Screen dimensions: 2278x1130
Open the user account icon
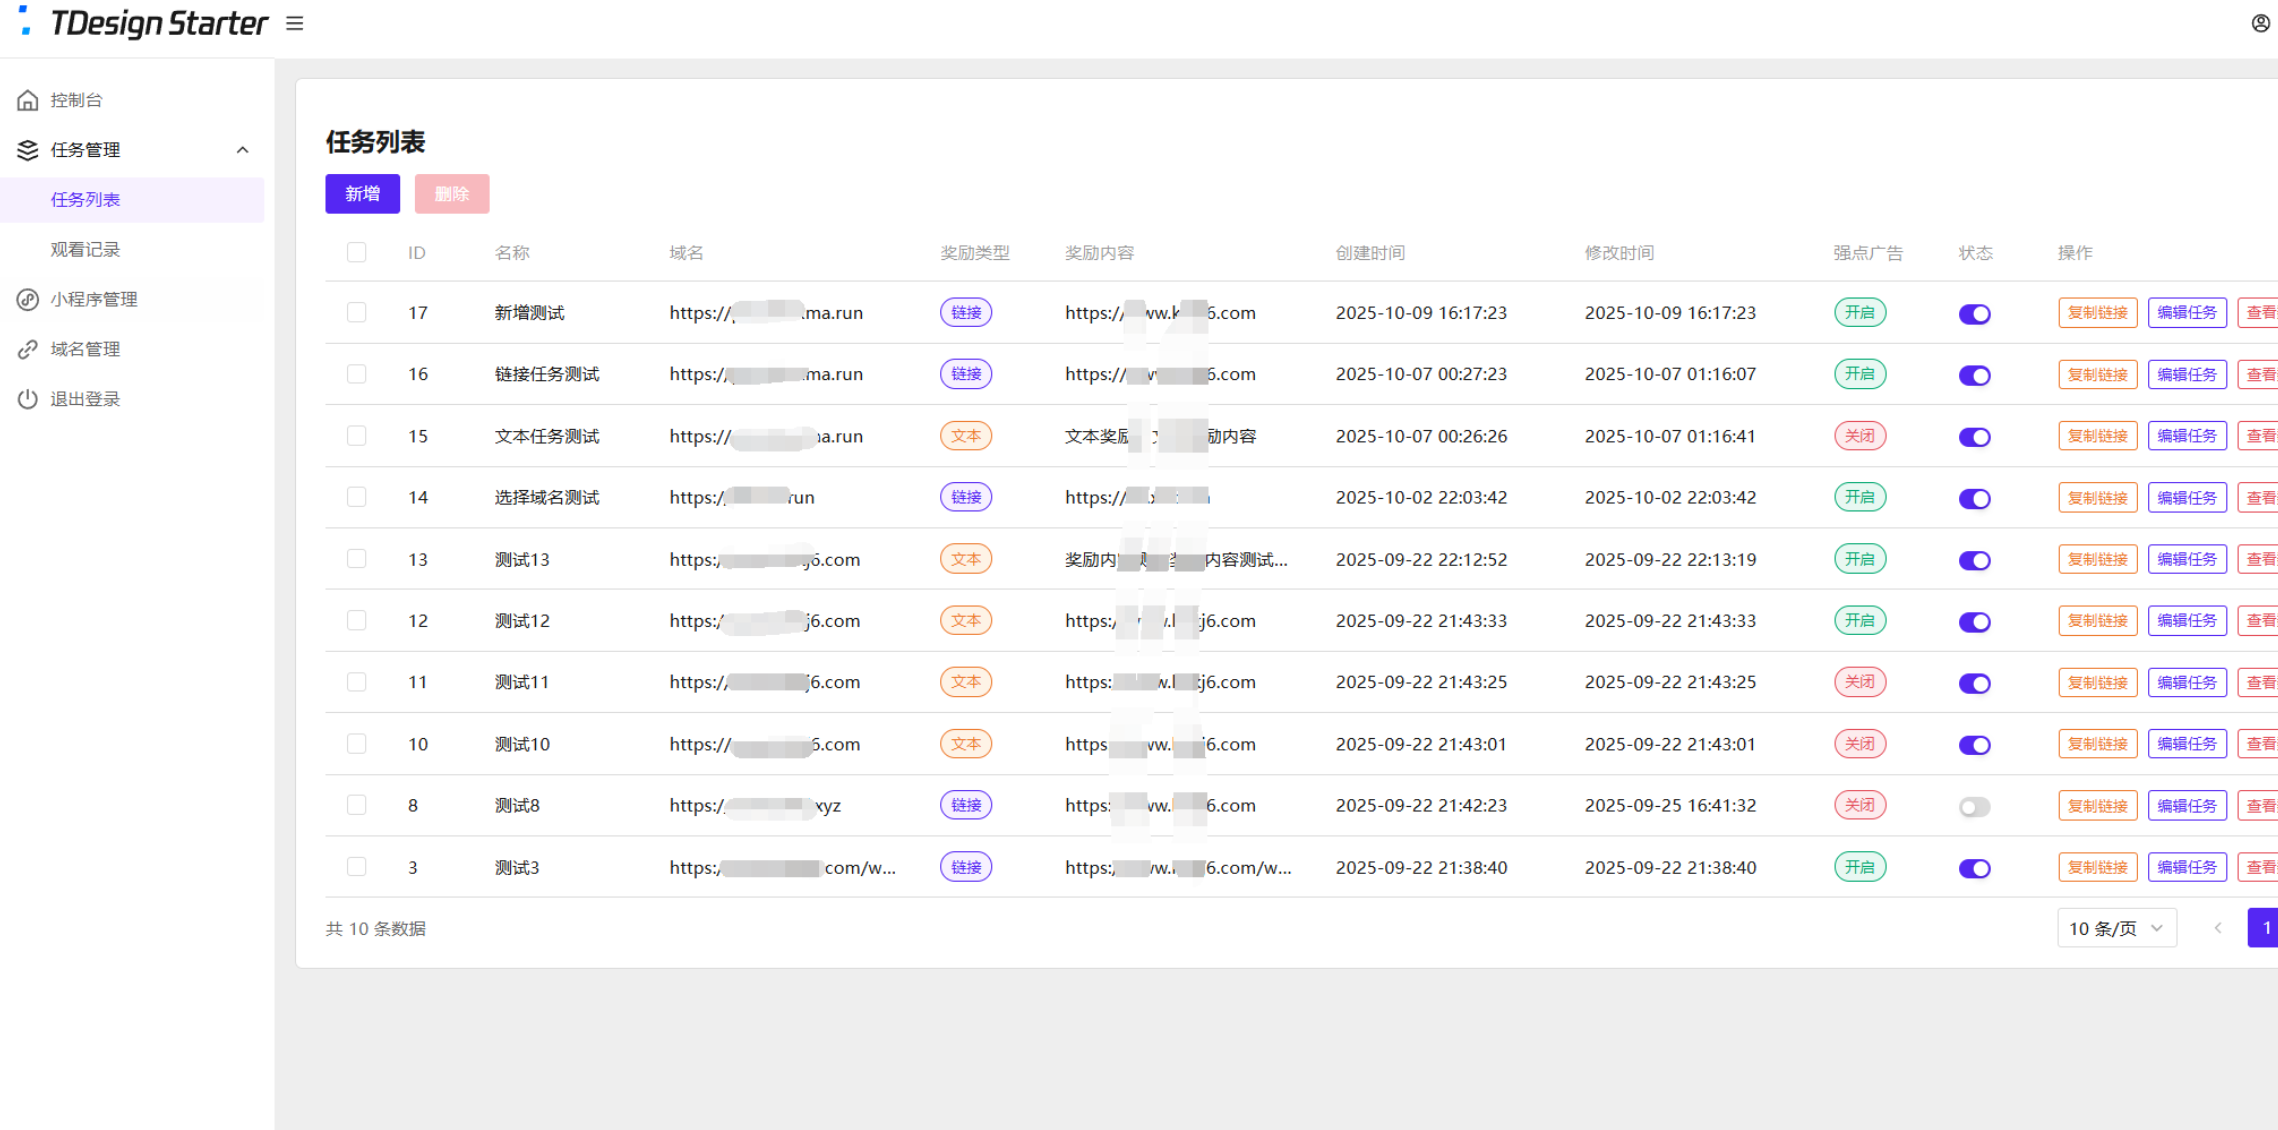[x=2260, y=23]
